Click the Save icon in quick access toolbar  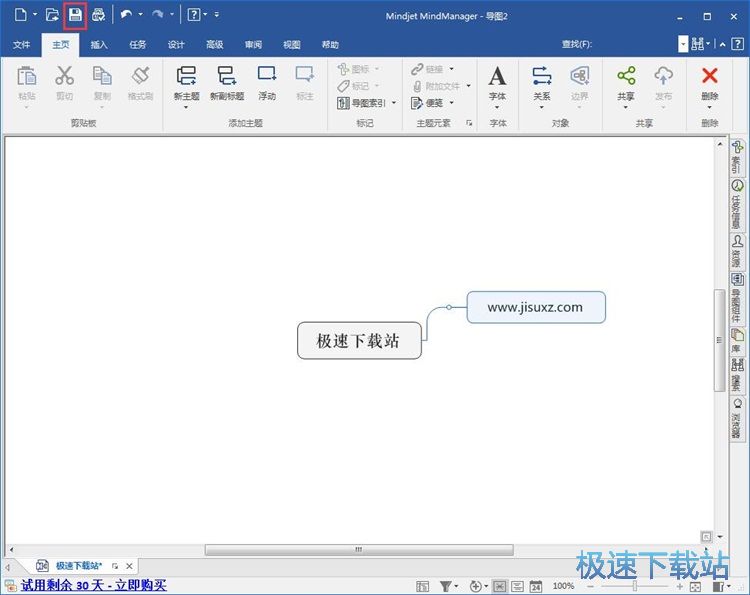[75, 15]
